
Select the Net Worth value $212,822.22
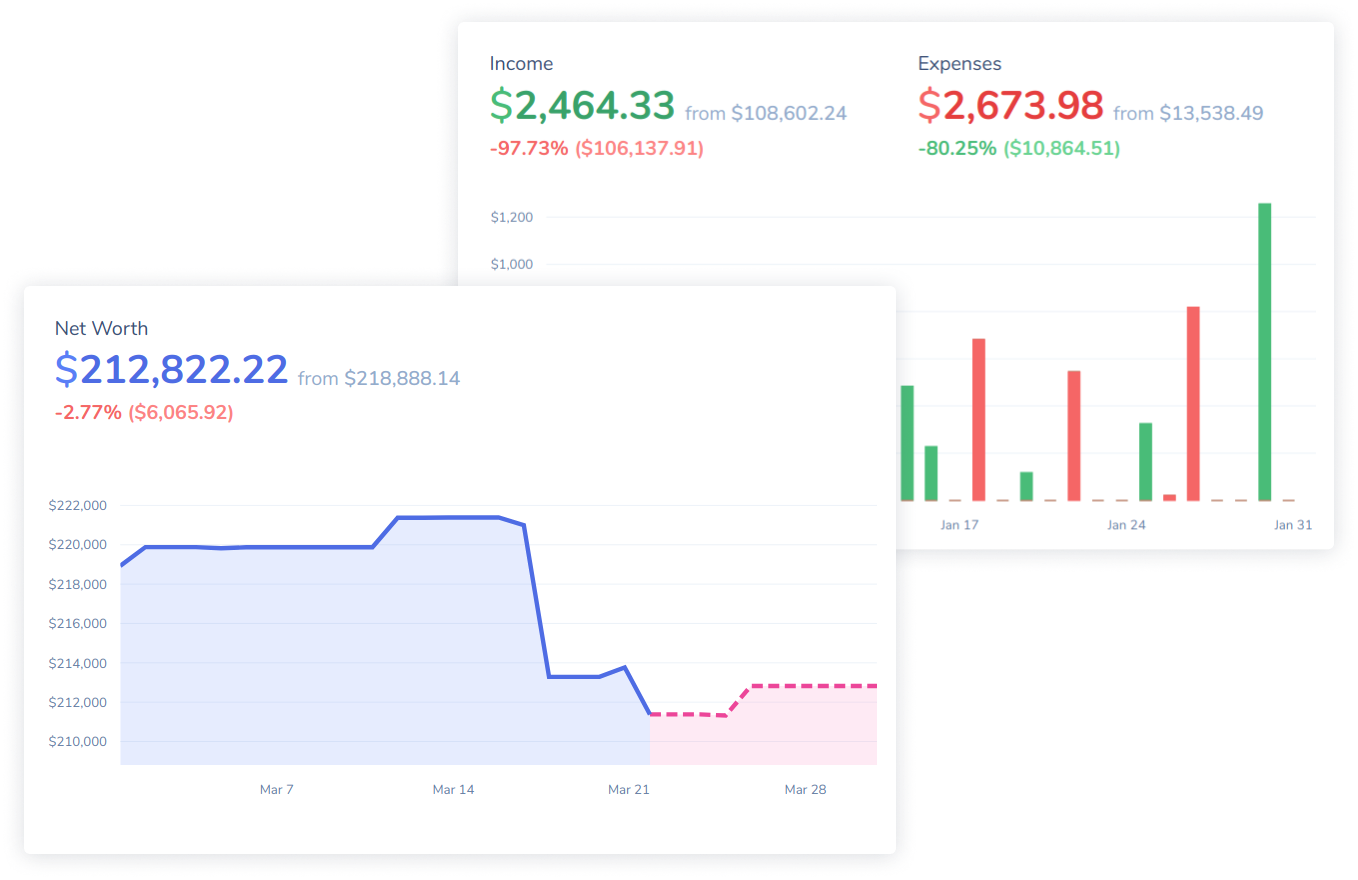[171, 371]
